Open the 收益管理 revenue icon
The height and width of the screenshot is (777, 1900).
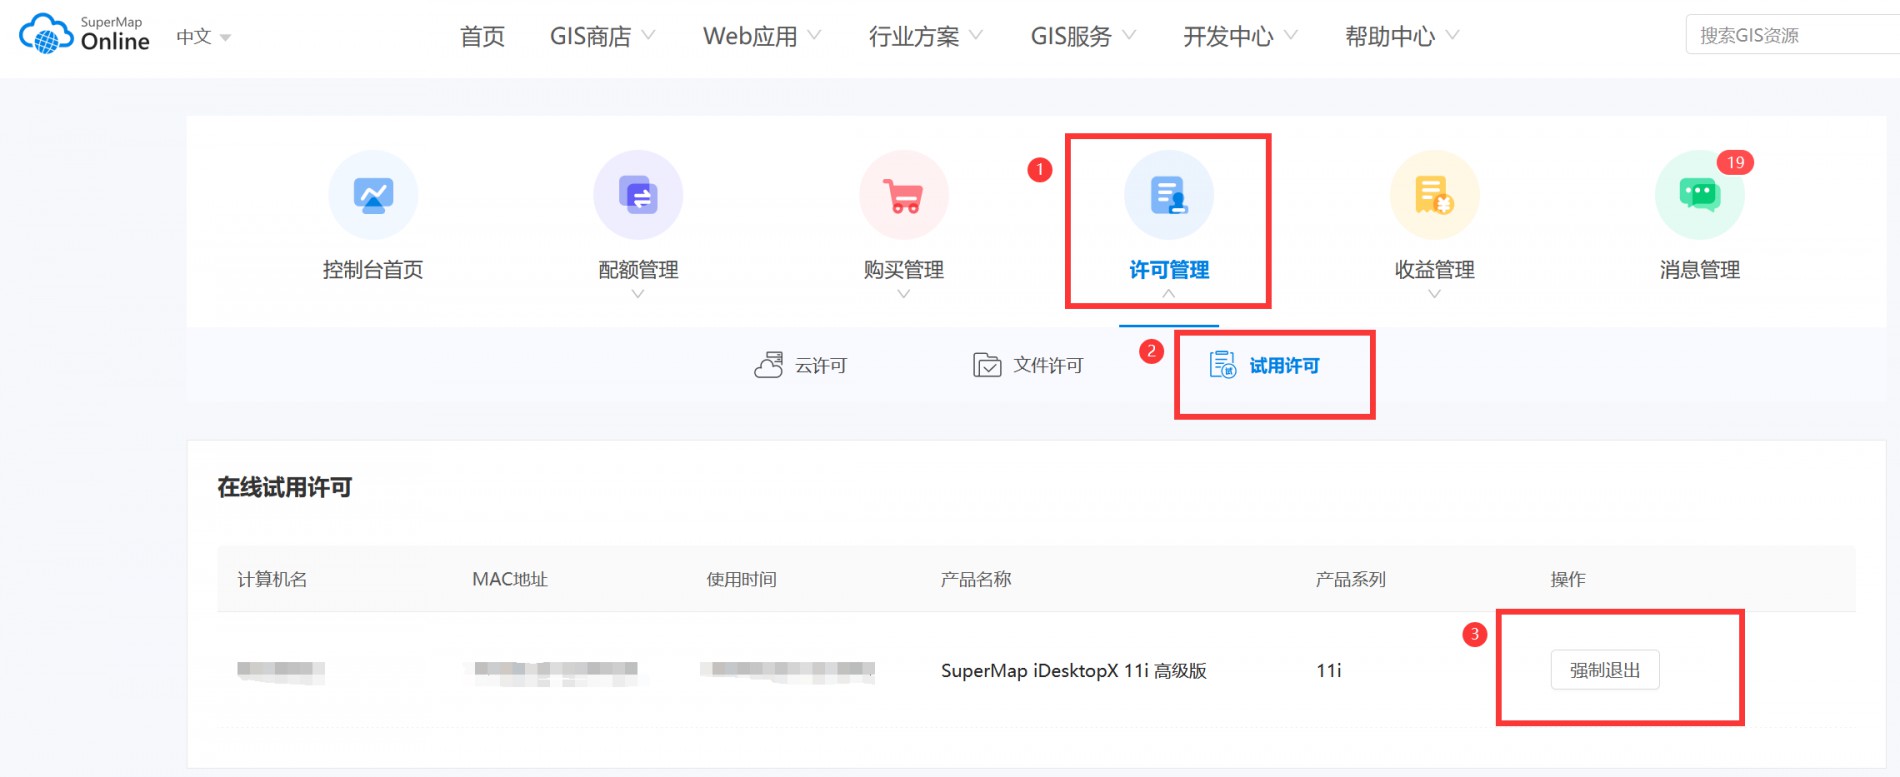point(1435,195)
